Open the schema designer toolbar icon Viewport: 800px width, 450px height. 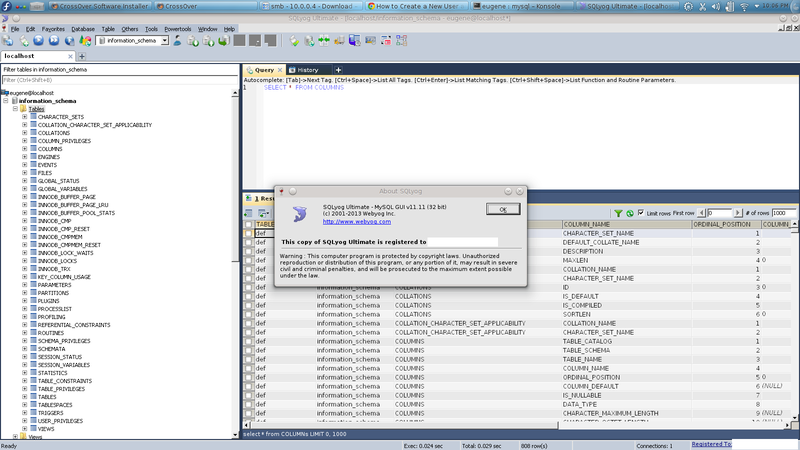[x=402, y=41]
